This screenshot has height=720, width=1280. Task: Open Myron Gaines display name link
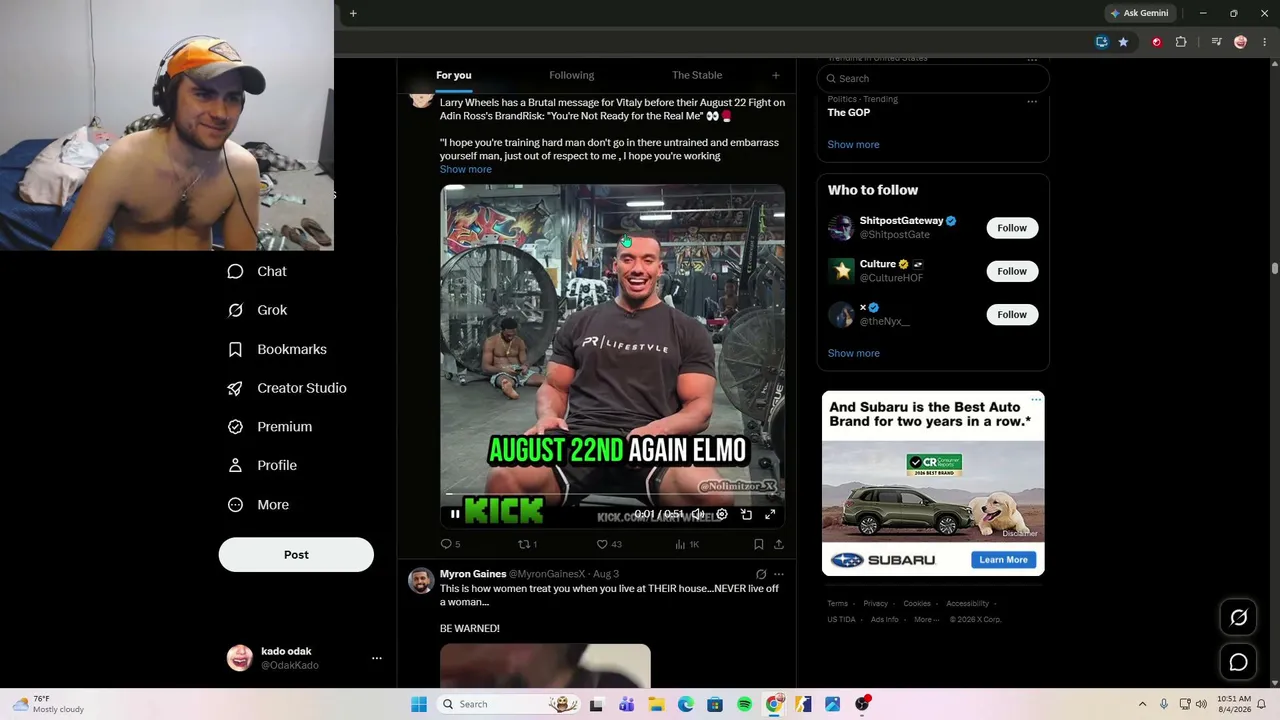click(x=473, y=574)
